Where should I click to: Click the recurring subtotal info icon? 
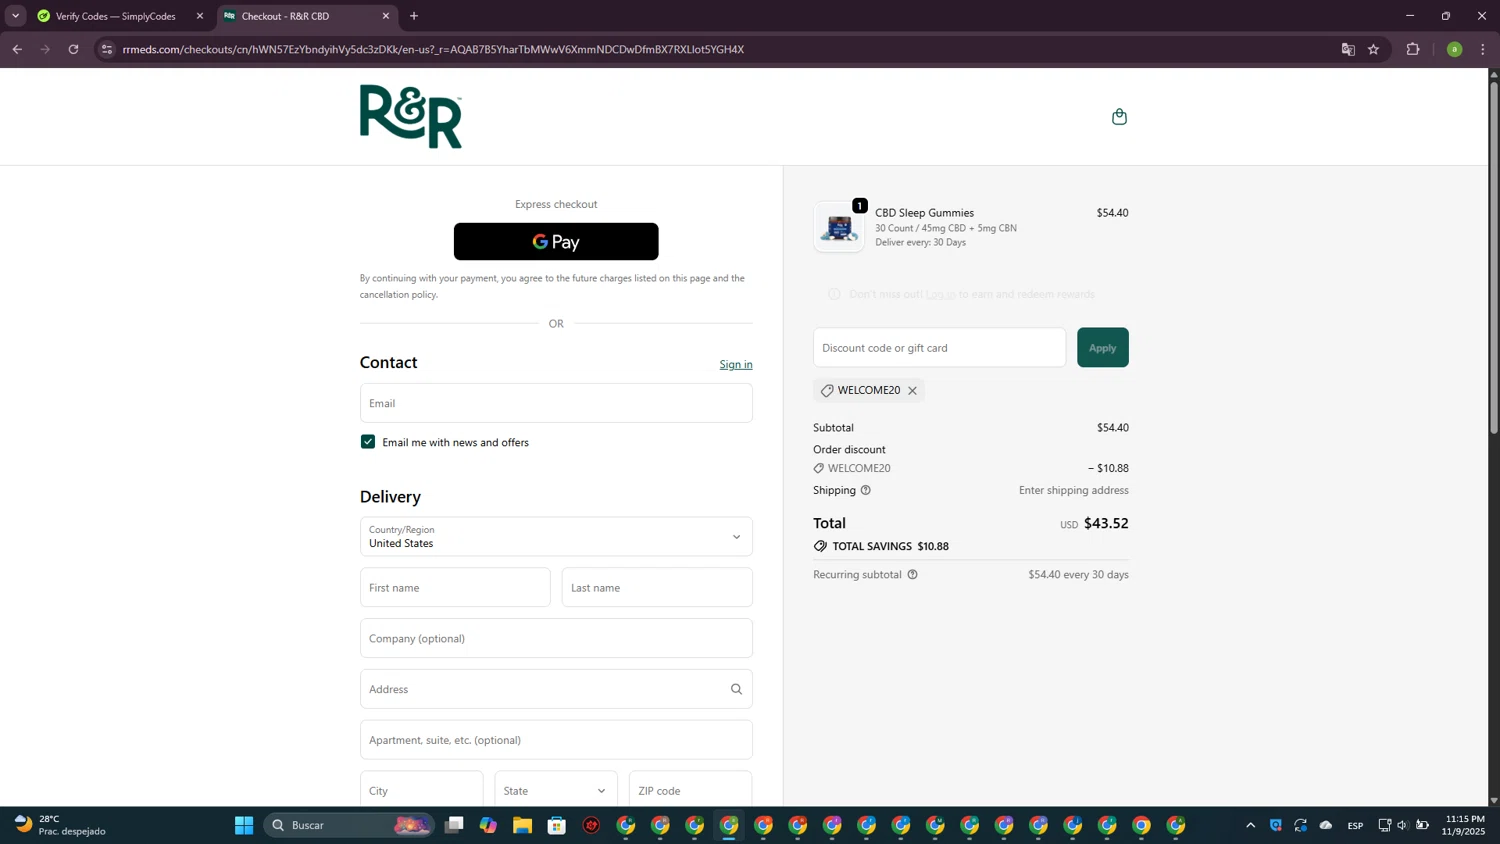point(912,575)
